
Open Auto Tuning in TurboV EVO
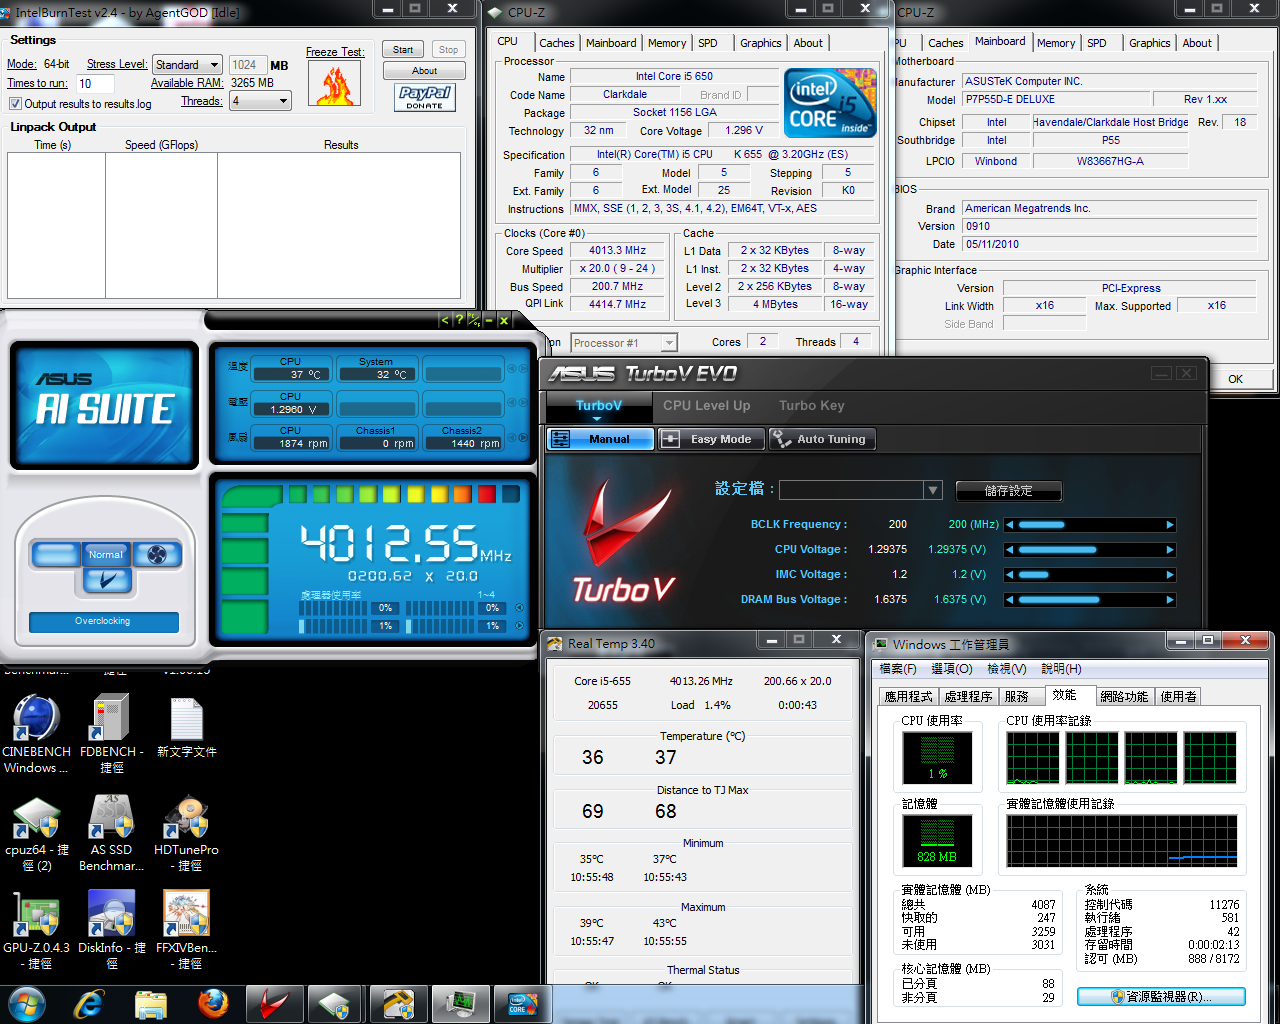821,439
